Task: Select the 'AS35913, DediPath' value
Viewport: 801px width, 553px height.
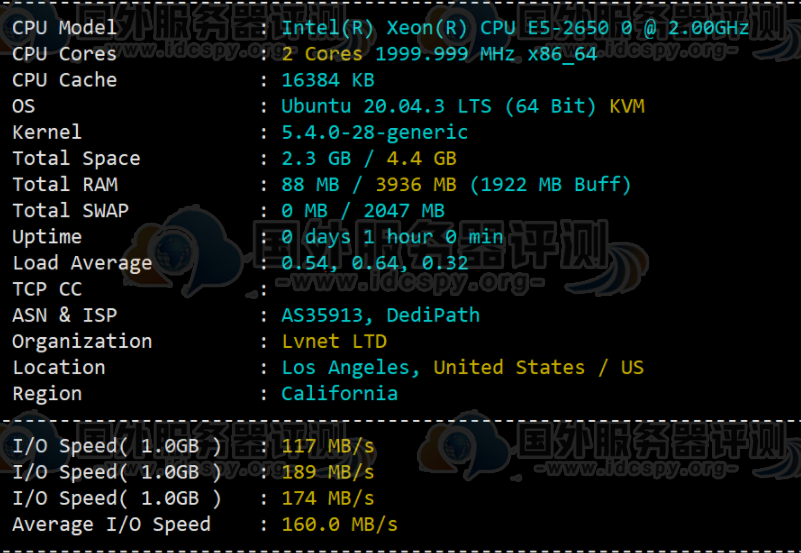Action: (x=381, y=316)
